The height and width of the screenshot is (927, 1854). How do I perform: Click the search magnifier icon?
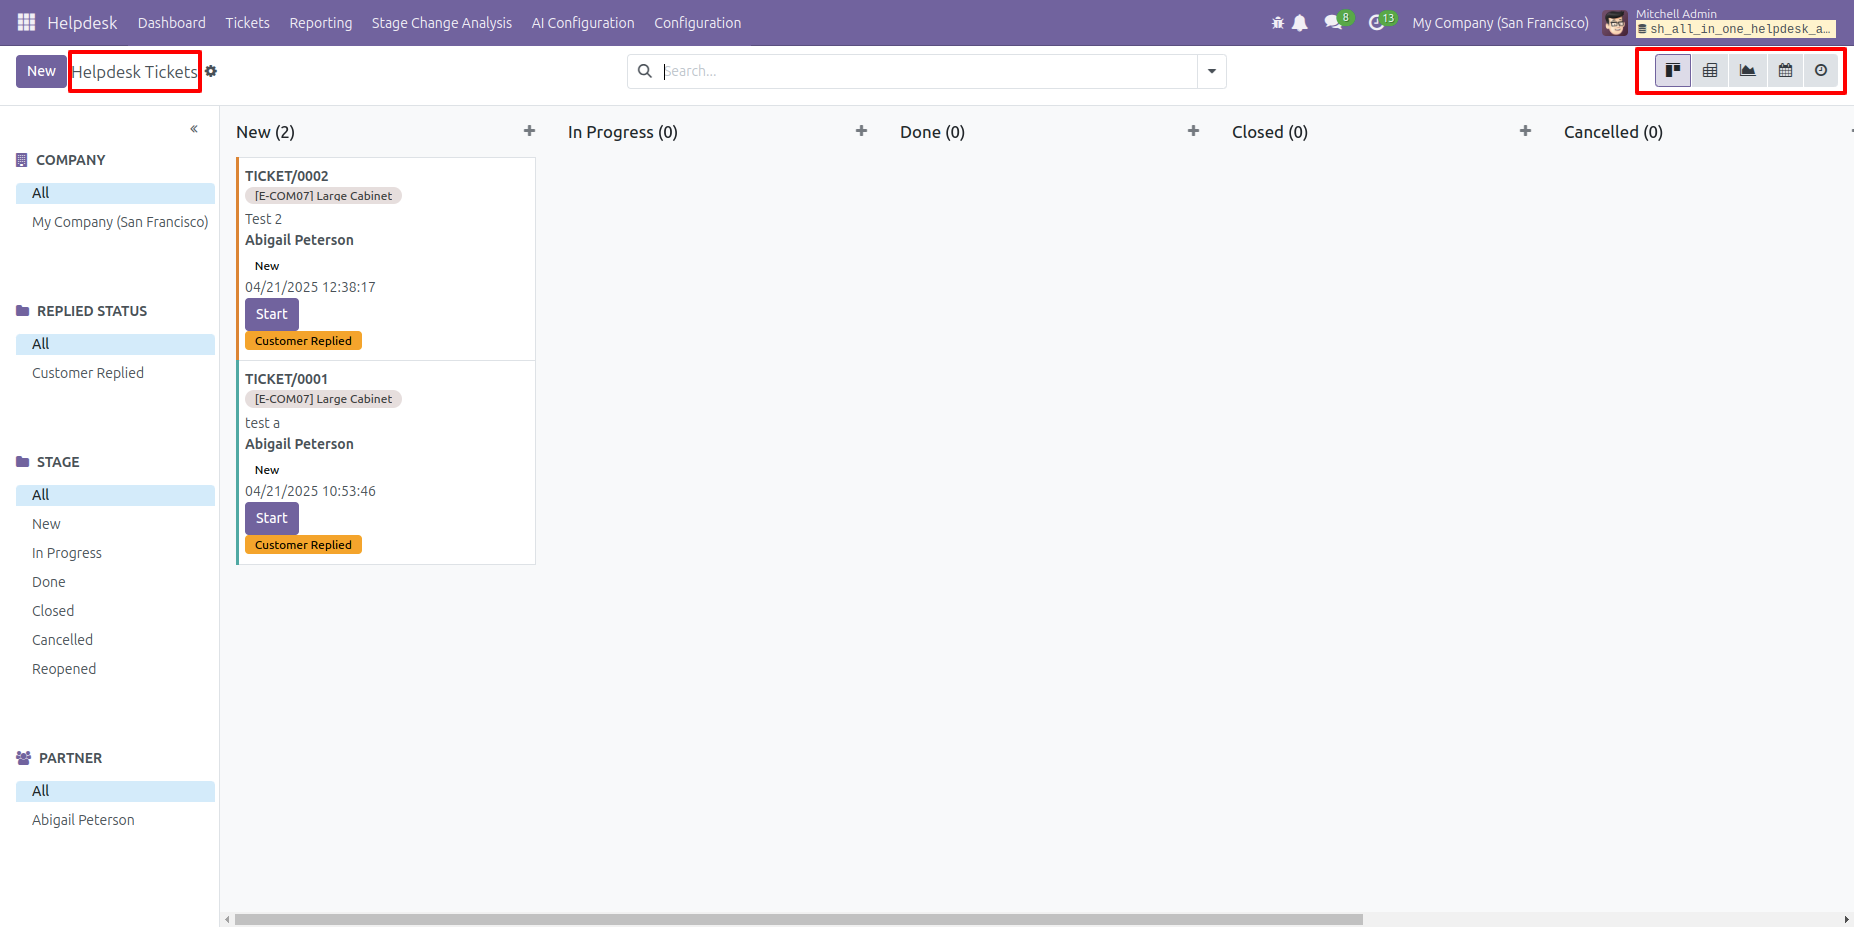pyautogui.click(x=645, y=71)
